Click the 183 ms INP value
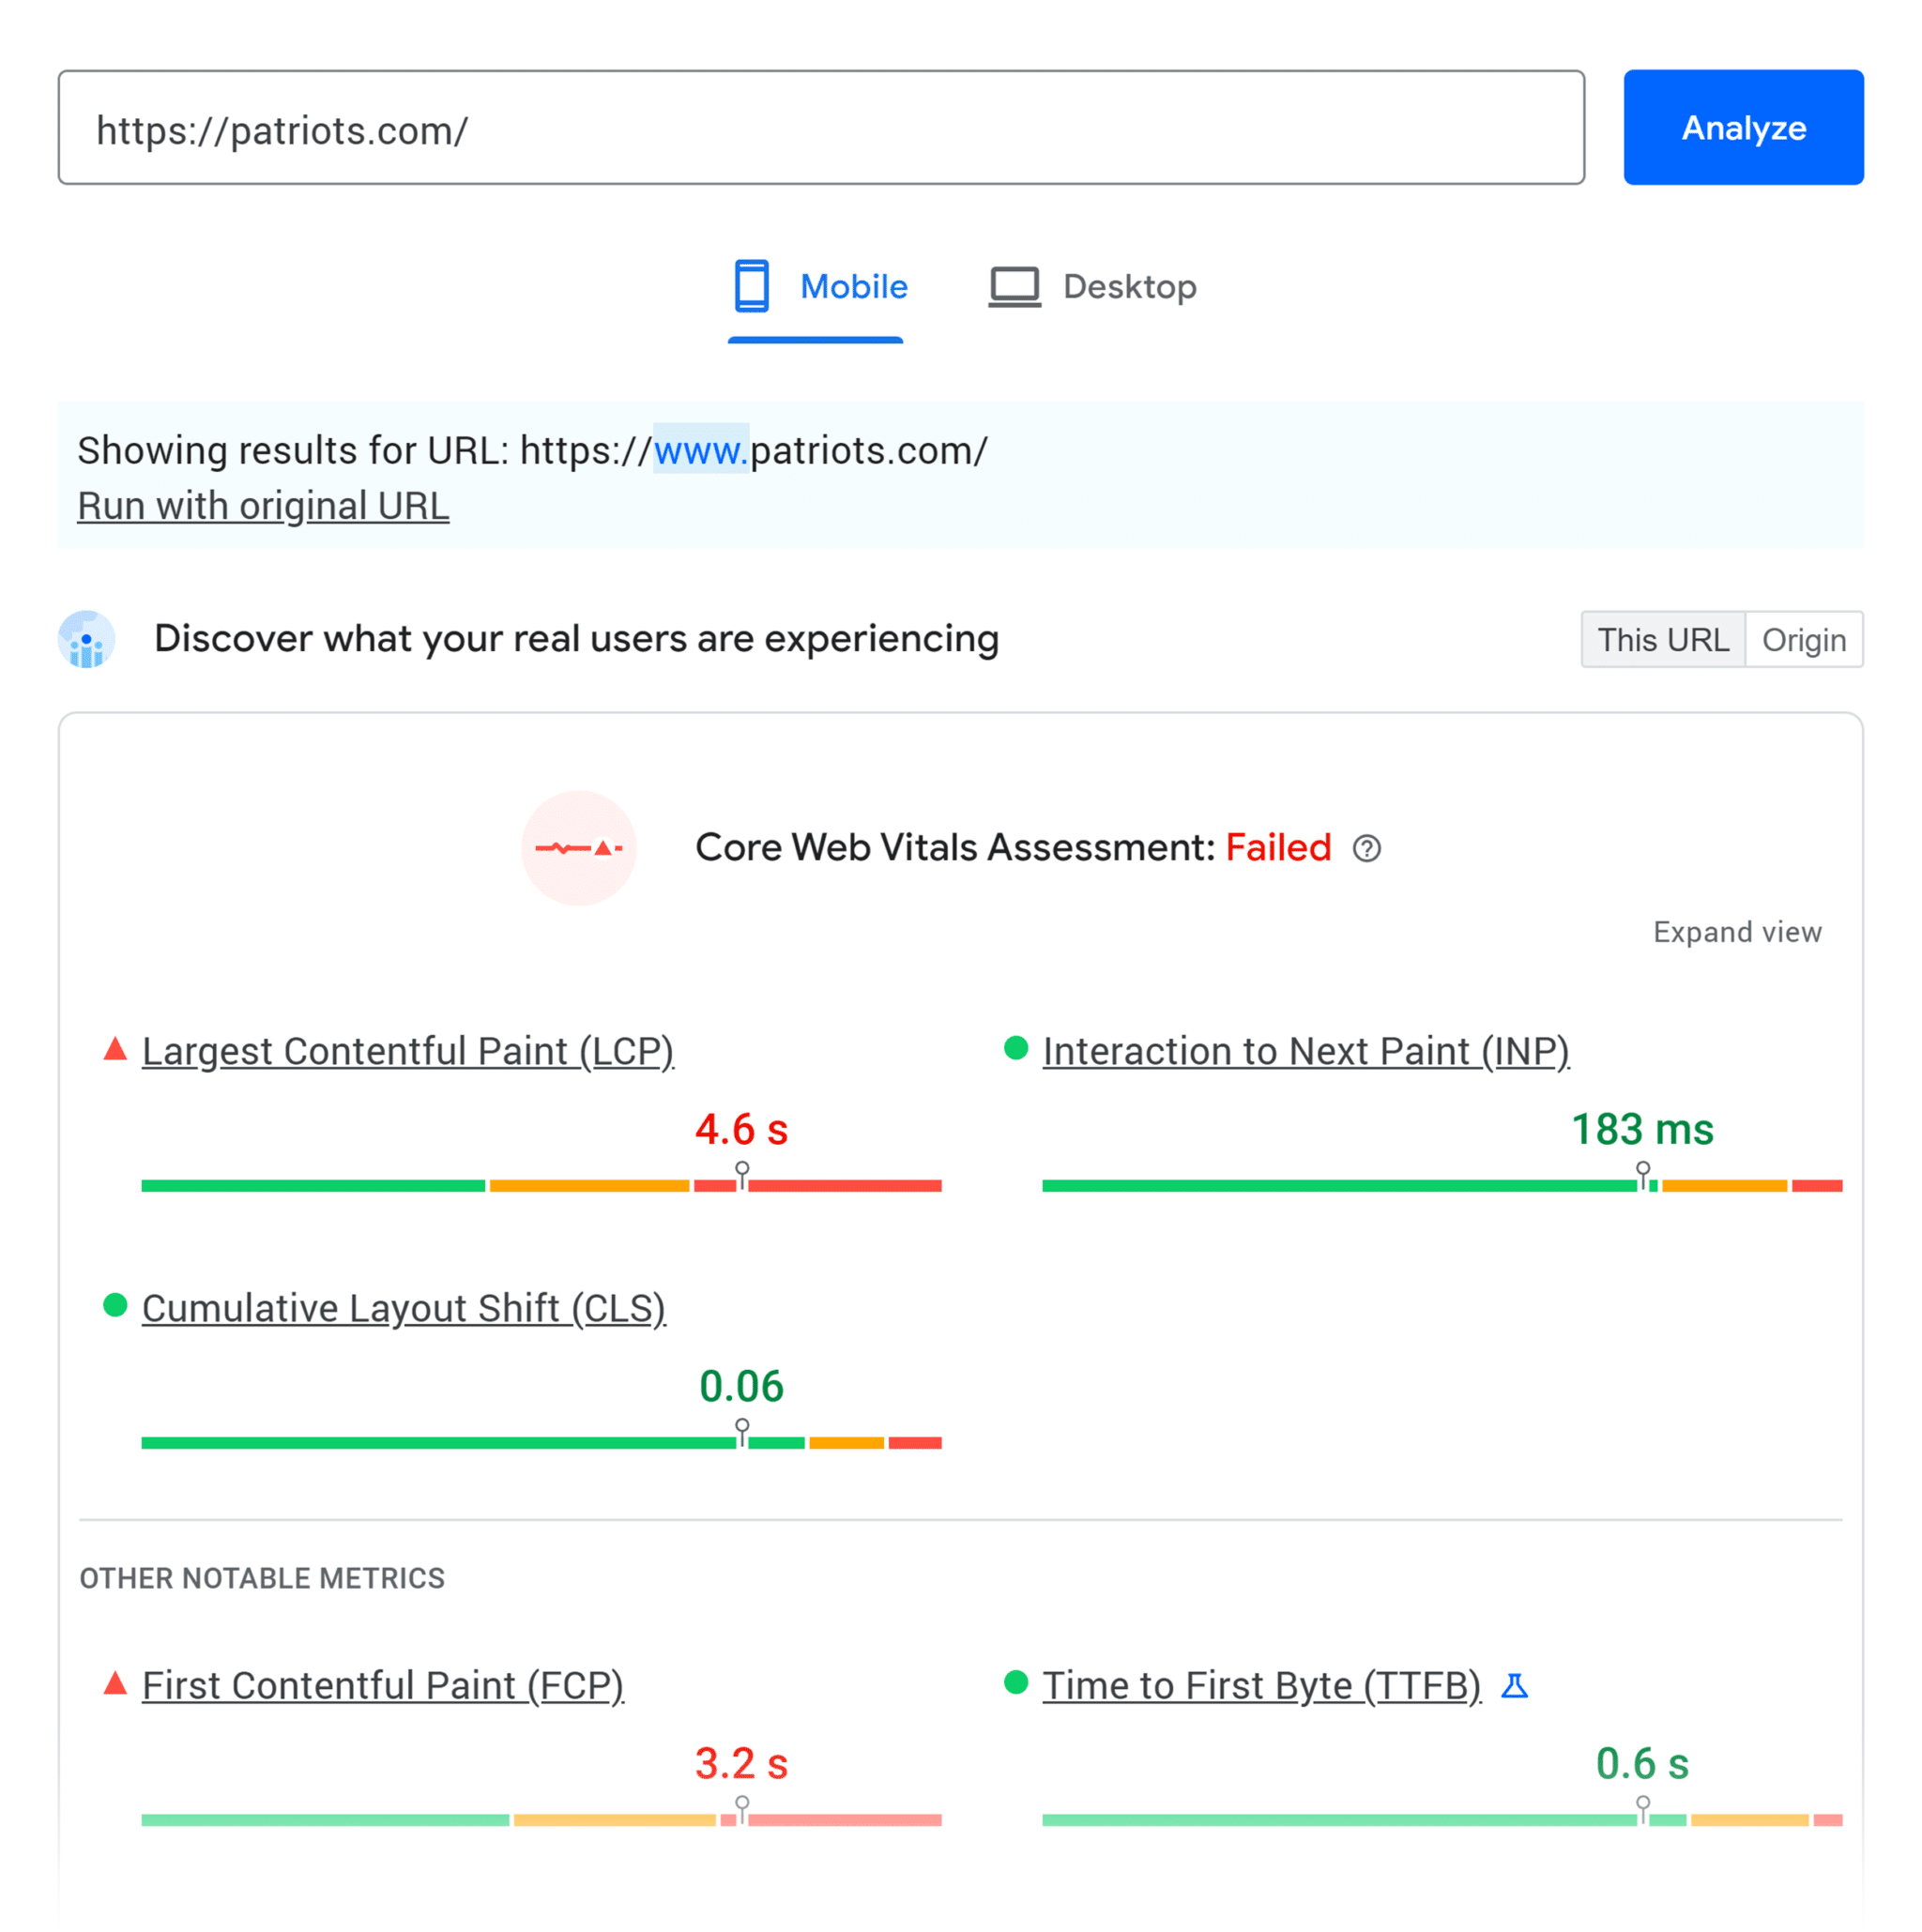Screen dimensions: 1922x1932 [1643, 1130]
